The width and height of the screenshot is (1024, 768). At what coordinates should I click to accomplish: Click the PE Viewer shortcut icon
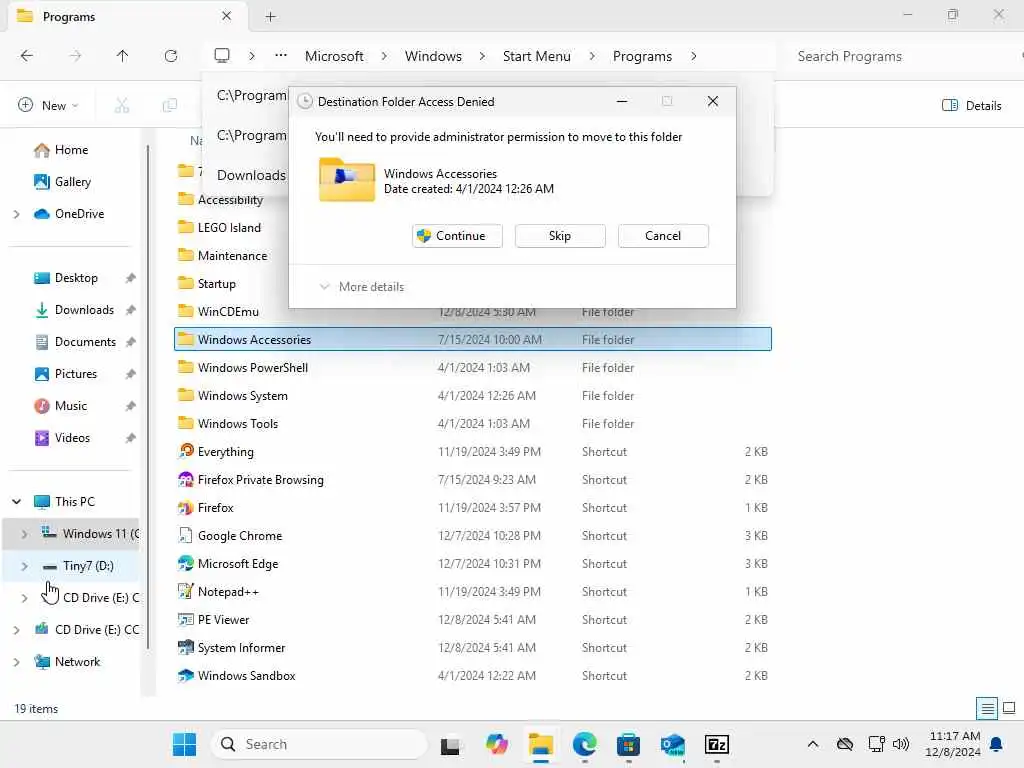click(186, 620)
